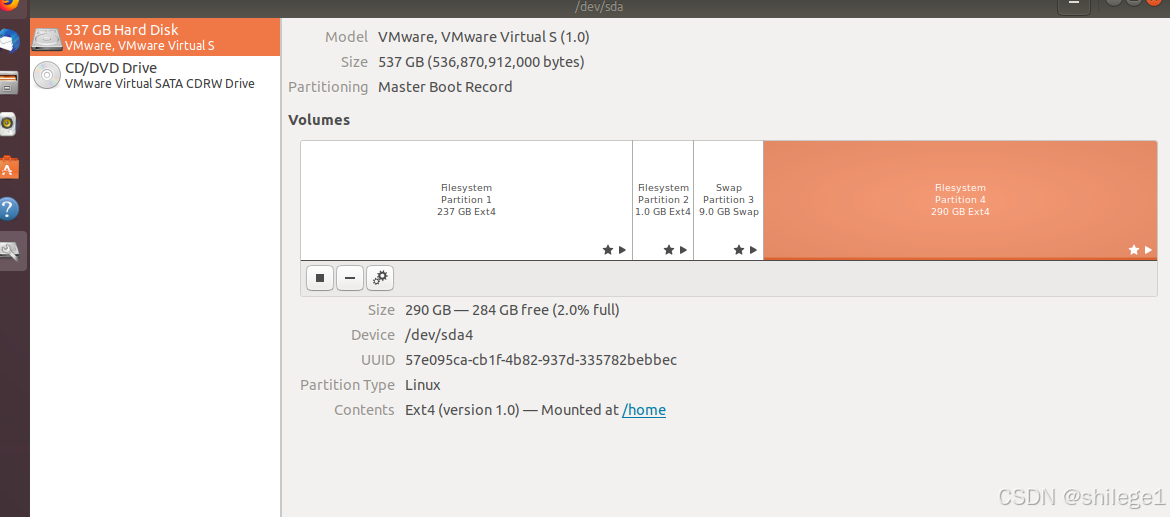Open the /home mount point link
The image size is (1170, 517).
click(x=644, y=410)
